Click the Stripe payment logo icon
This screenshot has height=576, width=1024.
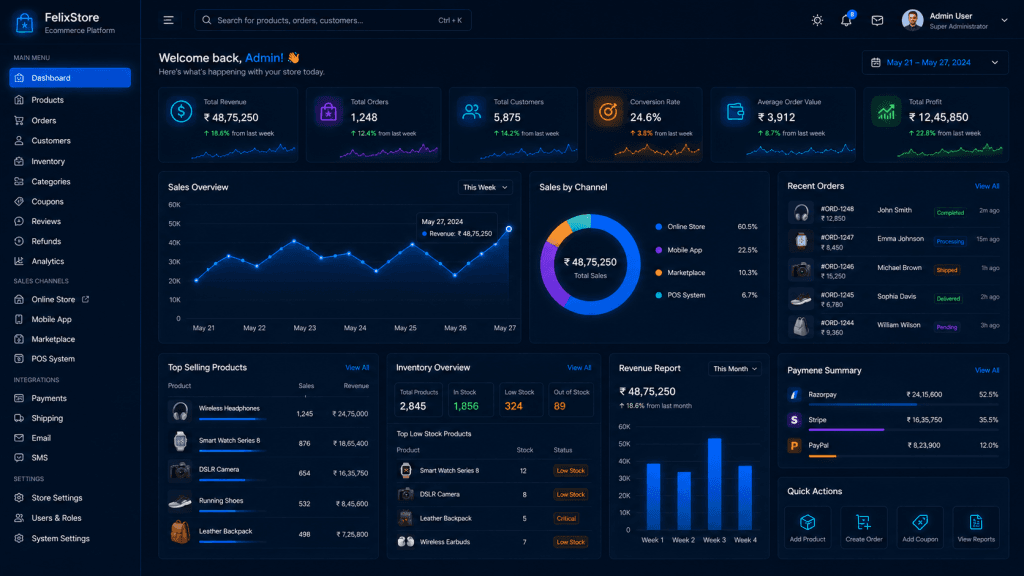pos(794,420)
